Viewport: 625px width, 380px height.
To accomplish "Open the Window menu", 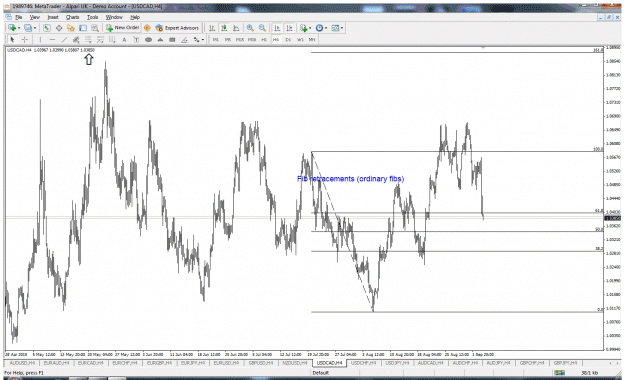I will 114,17.
